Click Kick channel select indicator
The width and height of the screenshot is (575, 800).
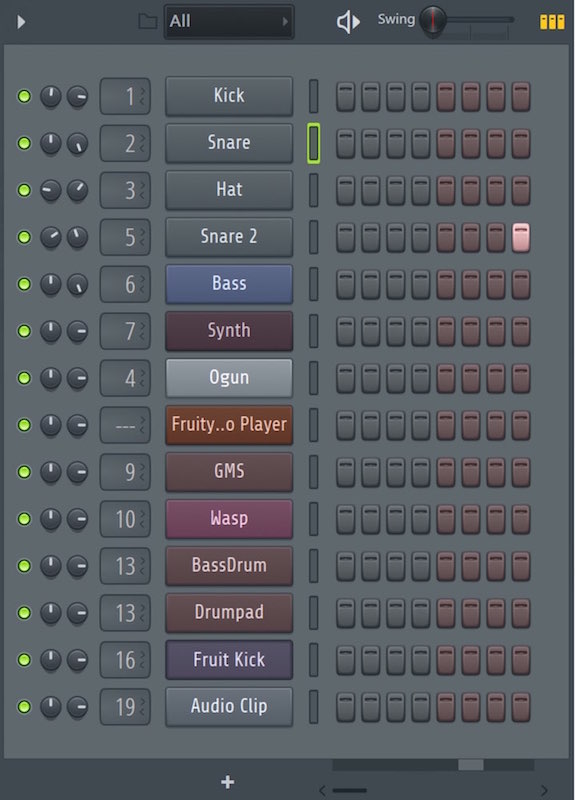coord(314,96)
